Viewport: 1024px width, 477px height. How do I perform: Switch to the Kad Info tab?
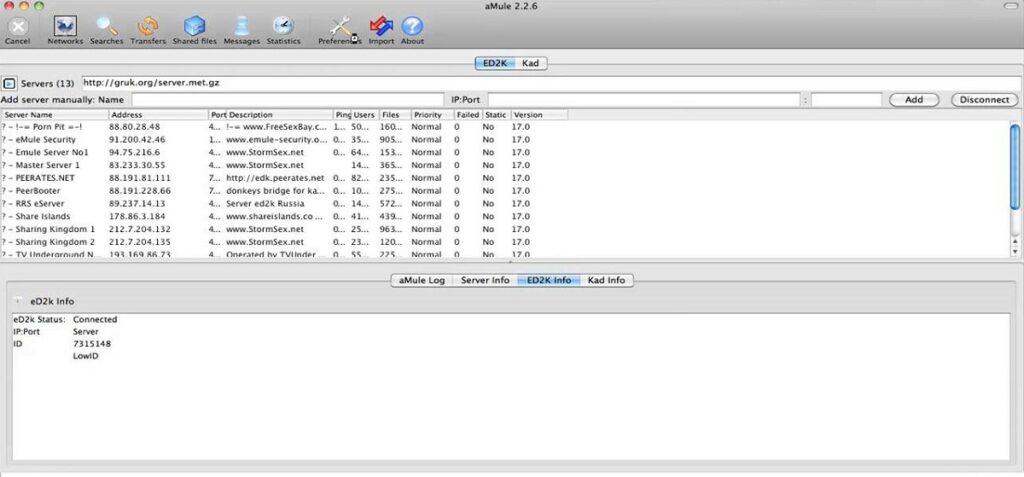click(607, 280)
